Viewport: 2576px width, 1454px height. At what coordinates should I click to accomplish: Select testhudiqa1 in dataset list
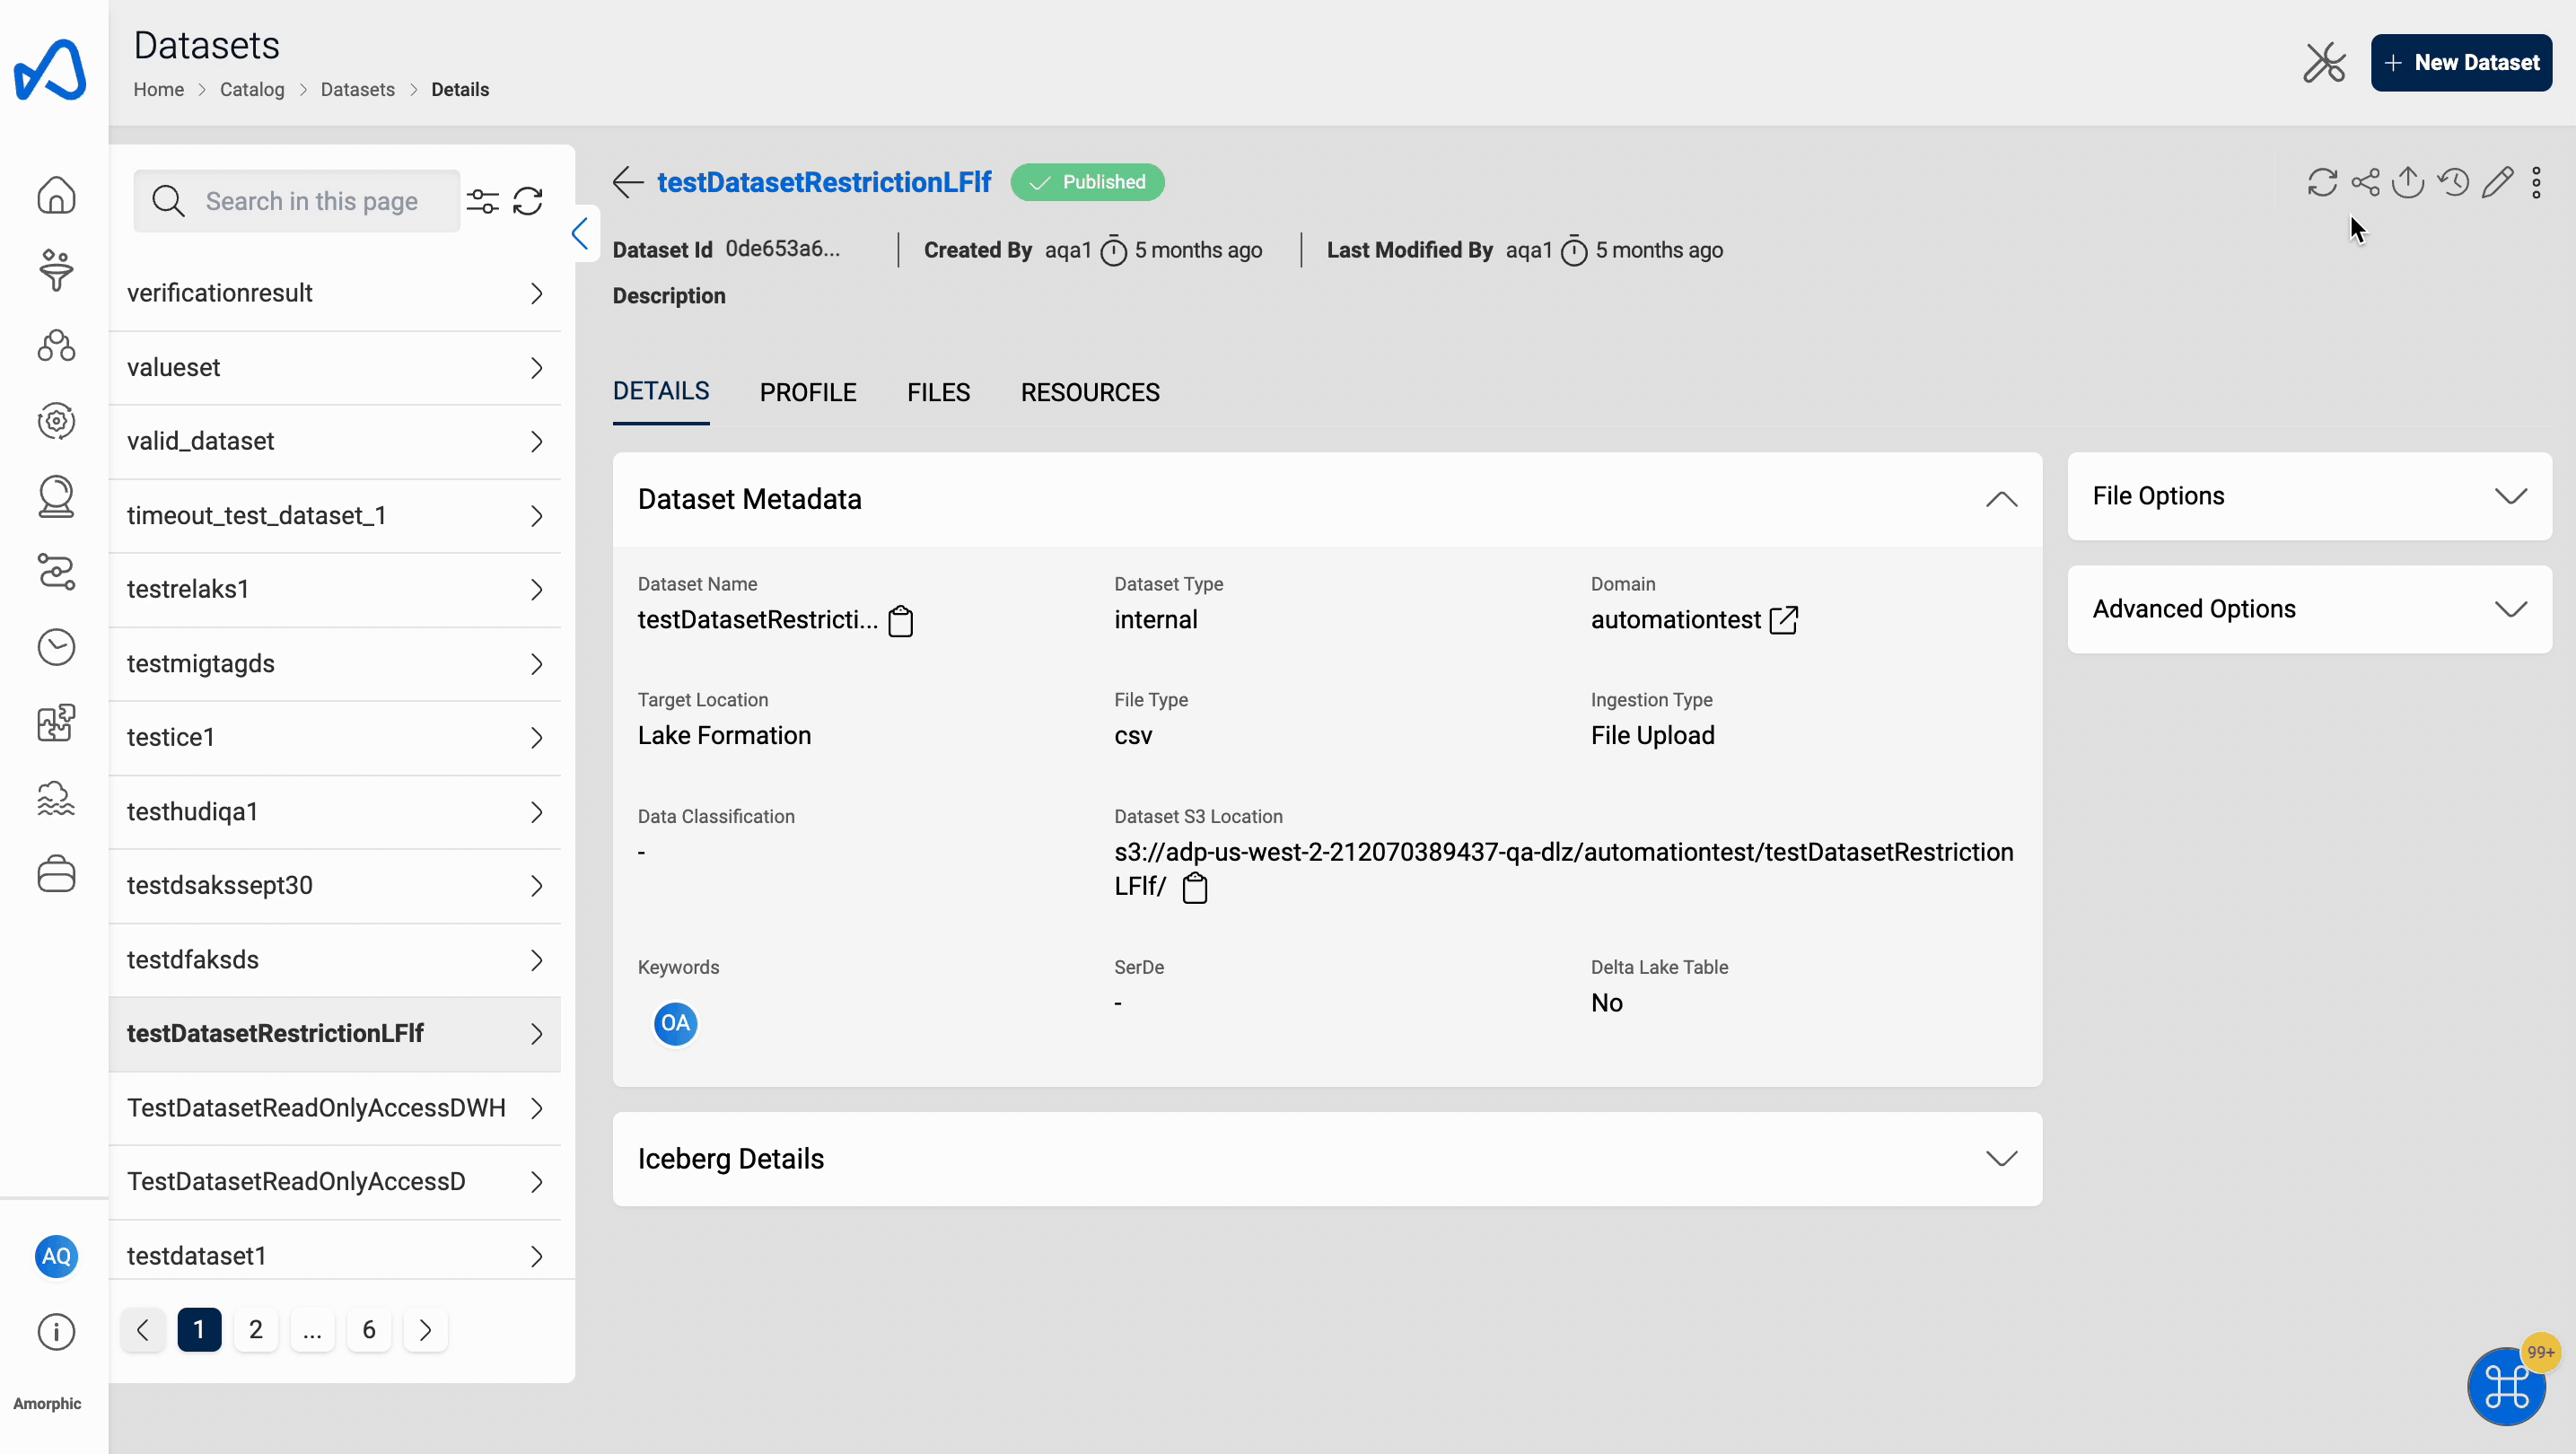(335, 811)
